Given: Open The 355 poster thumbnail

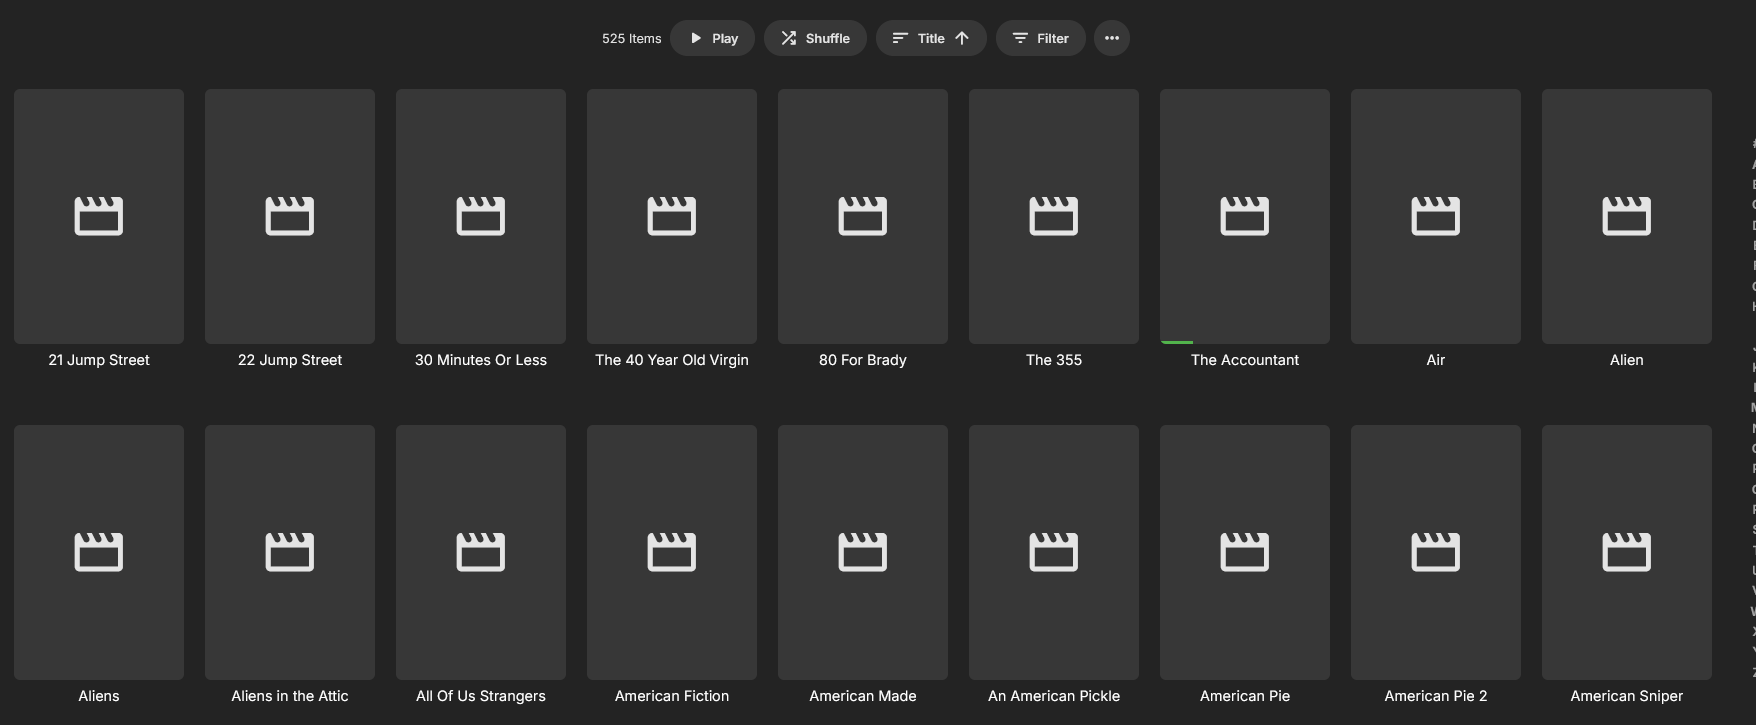Looking at the screenshot, I should point(1054,216).
